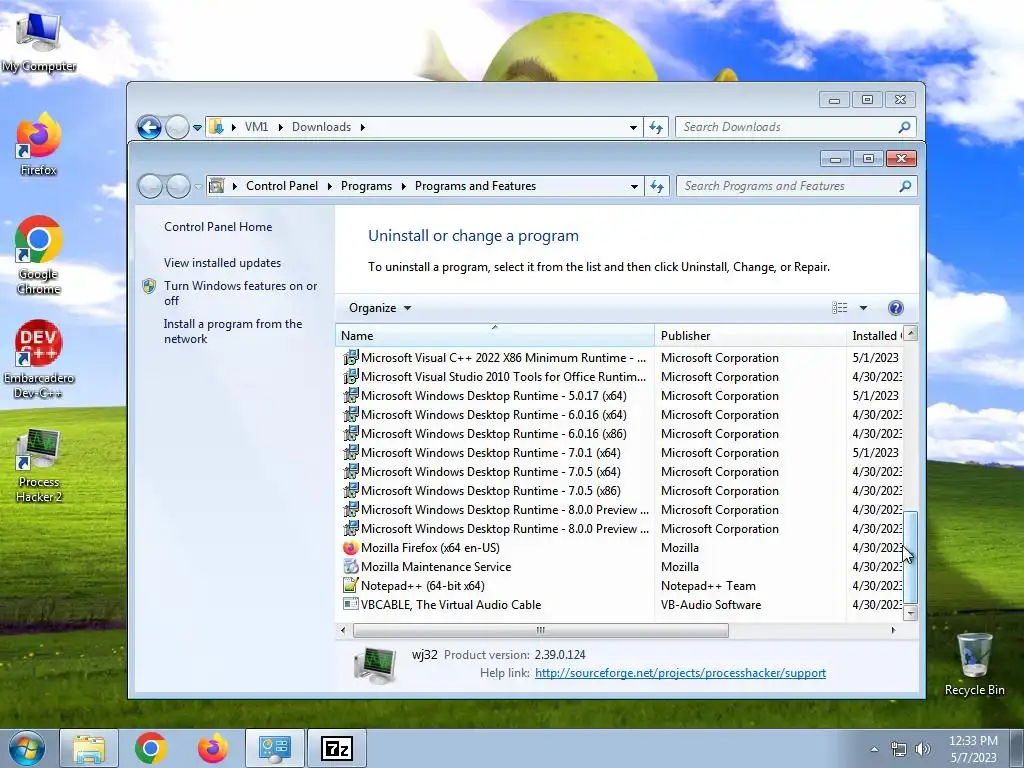
Task: Open Embarcadero Dev-C++ desktop shortcut
Action: (x=39, y=359)
